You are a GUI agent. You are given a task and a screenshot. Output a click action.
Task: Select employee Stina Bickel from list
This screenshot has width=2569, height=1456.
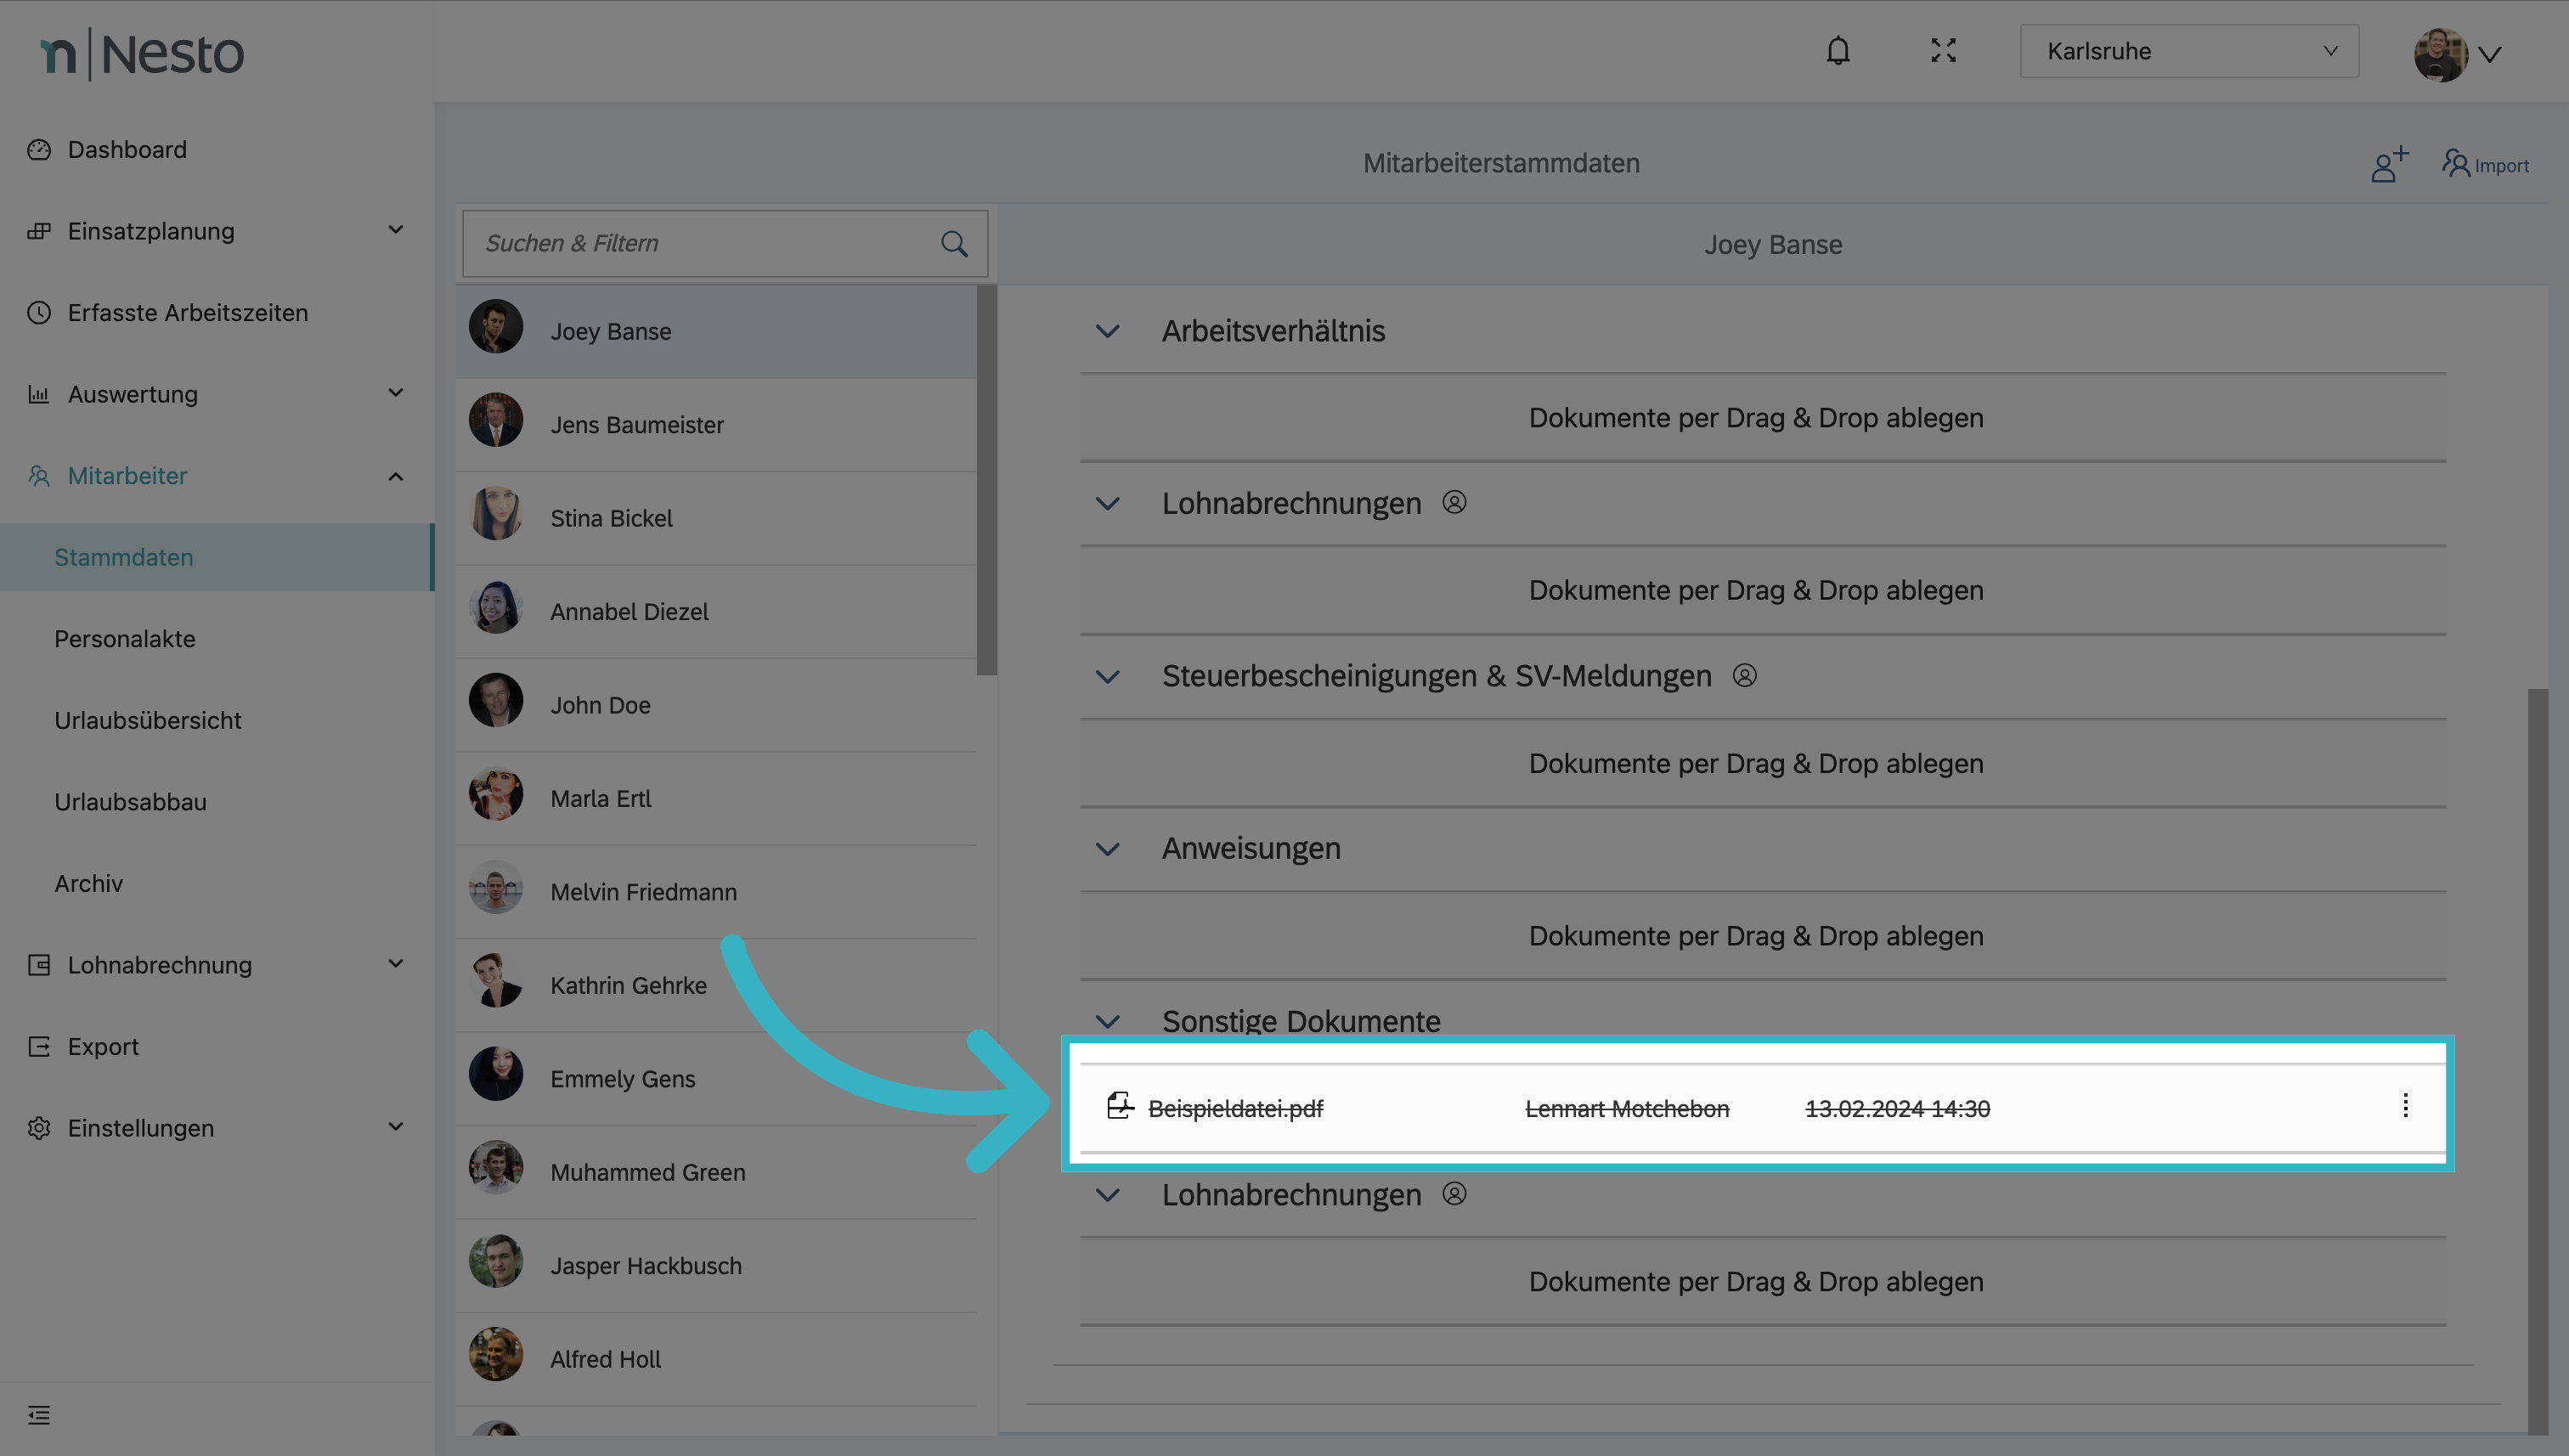click(x=611, y=518)
